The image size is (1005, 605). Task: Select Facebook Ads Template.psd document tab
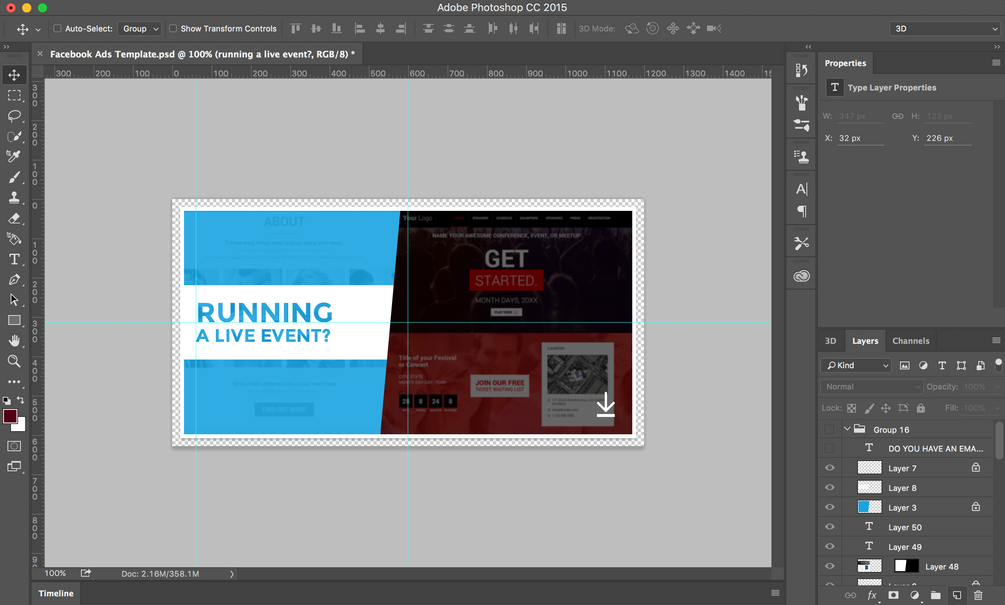(202, 54)
